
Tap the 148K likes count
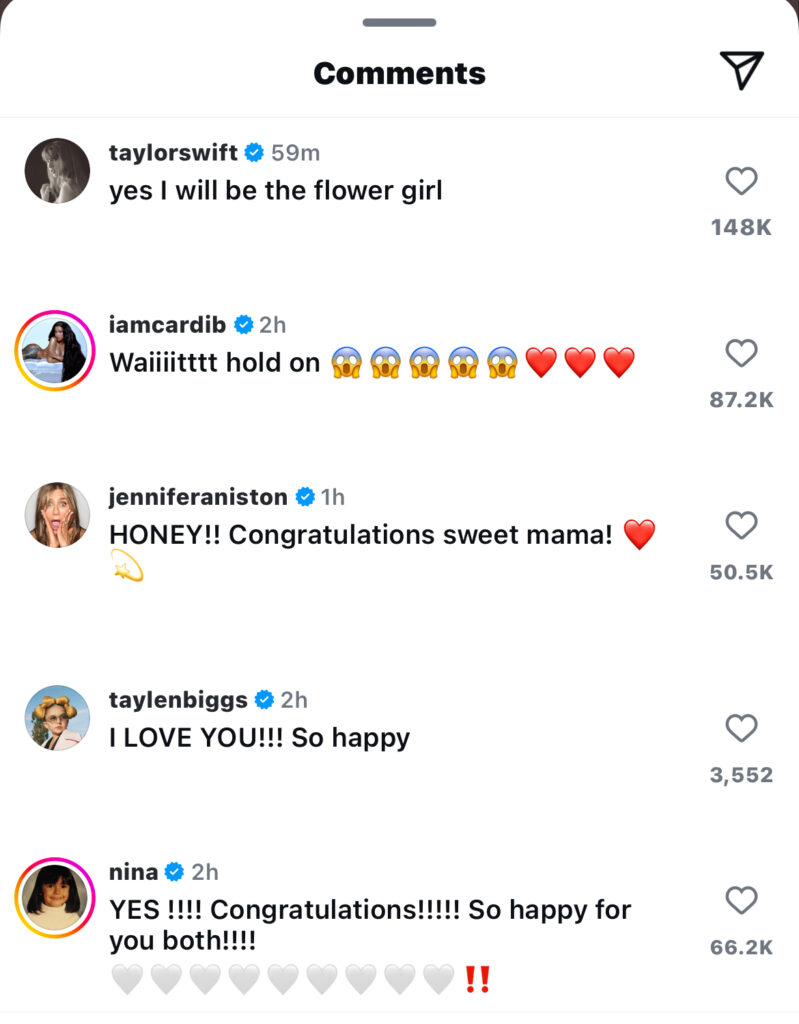coord(741,227)
